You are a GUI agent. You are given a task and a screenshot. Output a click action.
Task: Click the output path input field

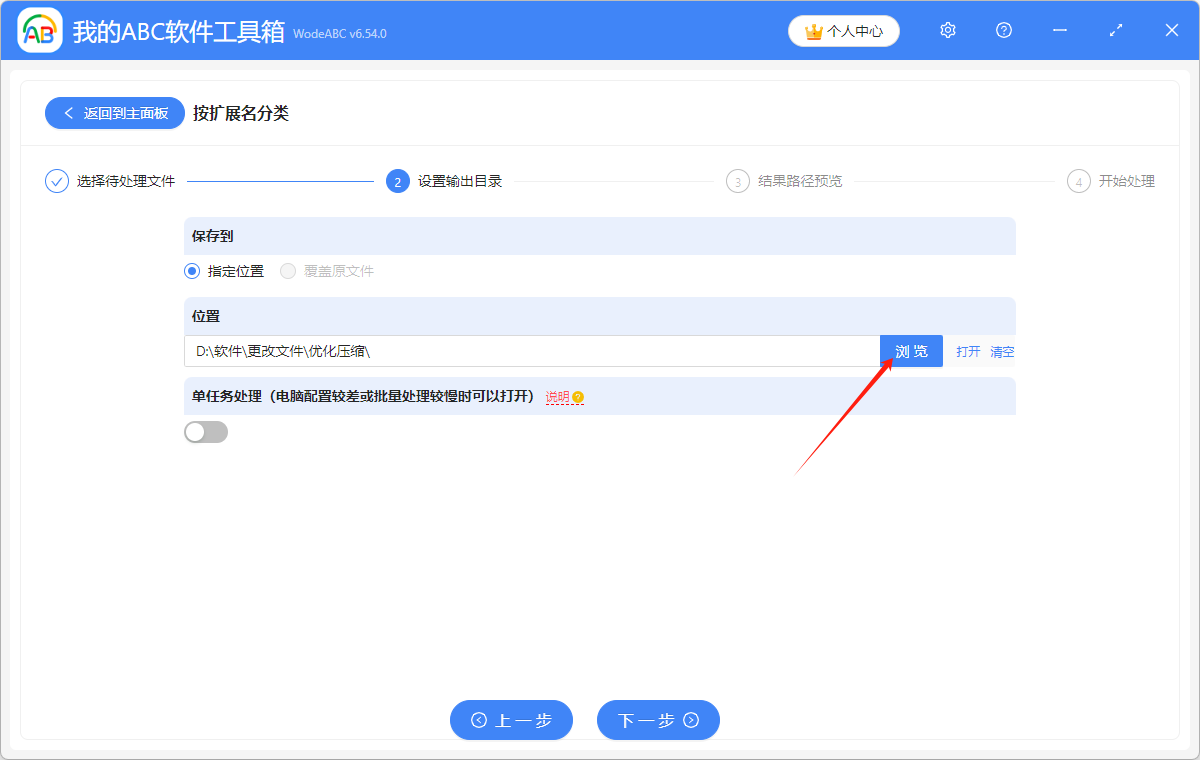500,351
